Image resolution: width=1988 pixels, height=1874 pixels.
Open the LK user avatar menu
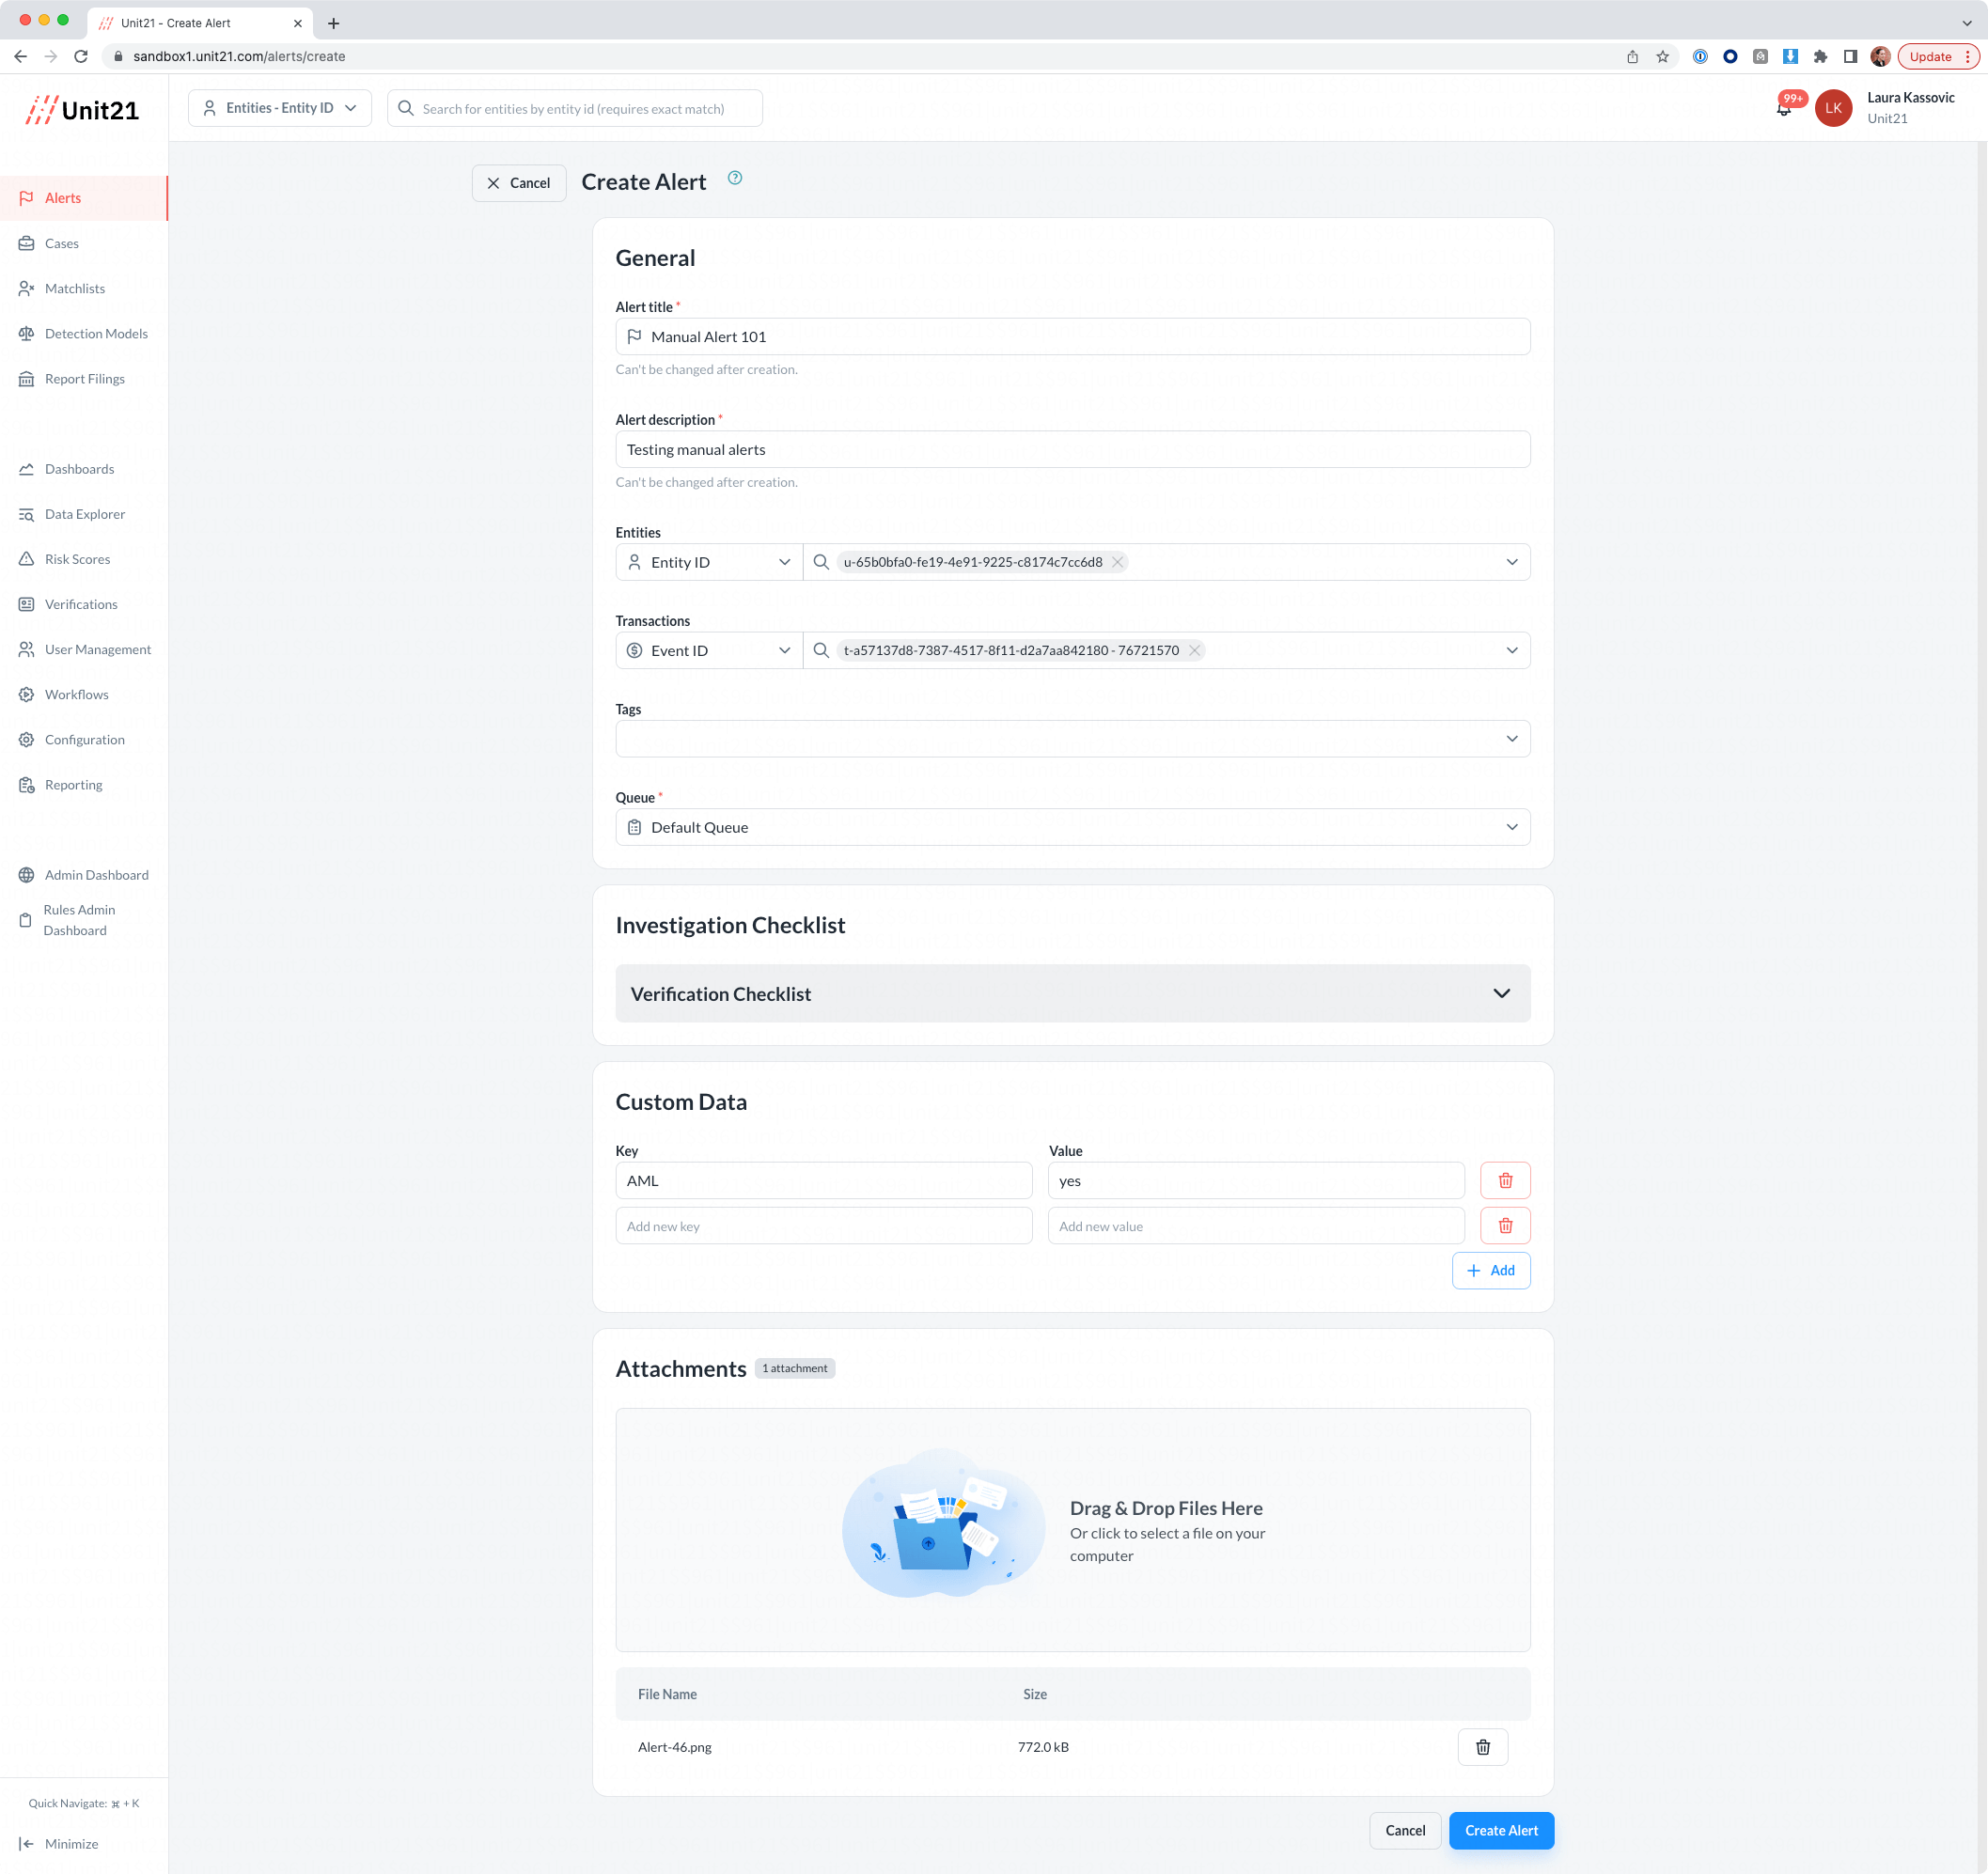(x=1834, y=108)
